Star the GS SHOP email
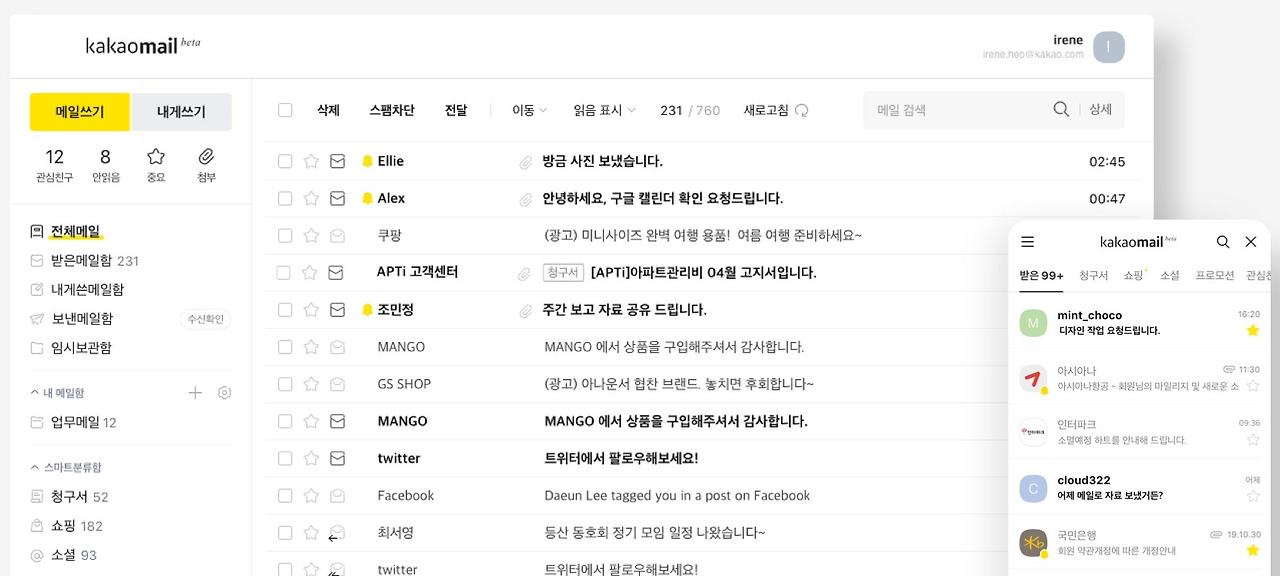Viewport: 1280px width, 576px height. [311, 384]
